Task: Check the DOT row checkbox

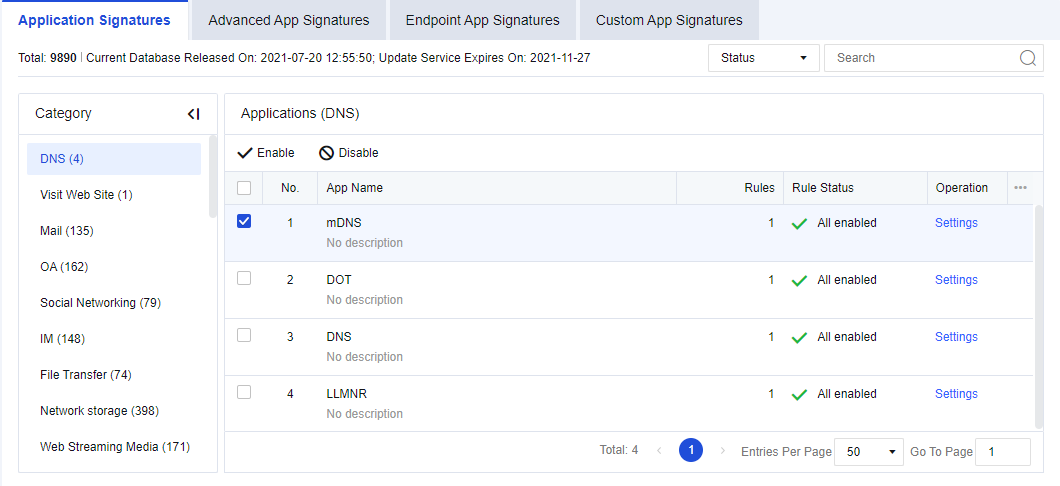Action: point(244,279)
